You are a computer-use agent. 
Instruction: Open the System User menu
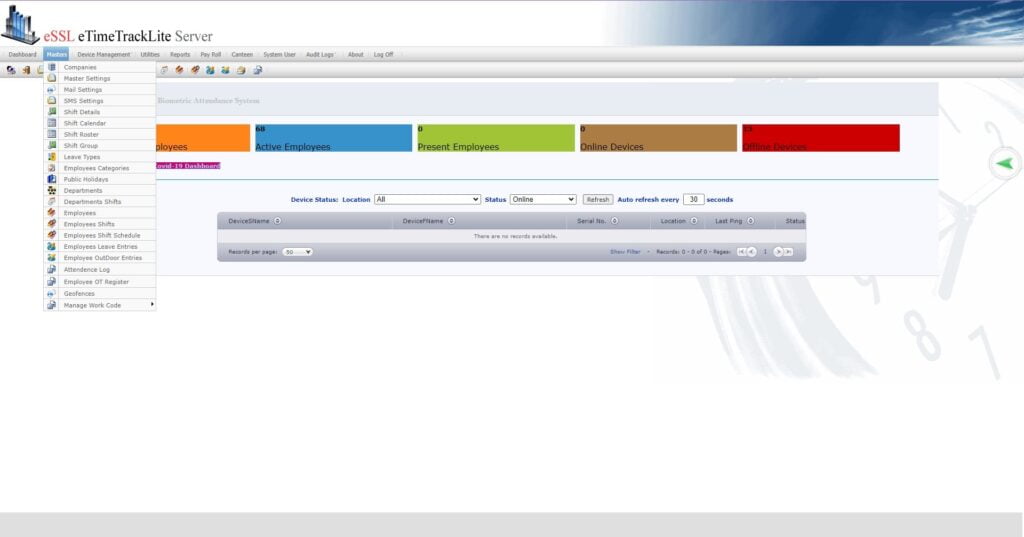tap(280, 55)
